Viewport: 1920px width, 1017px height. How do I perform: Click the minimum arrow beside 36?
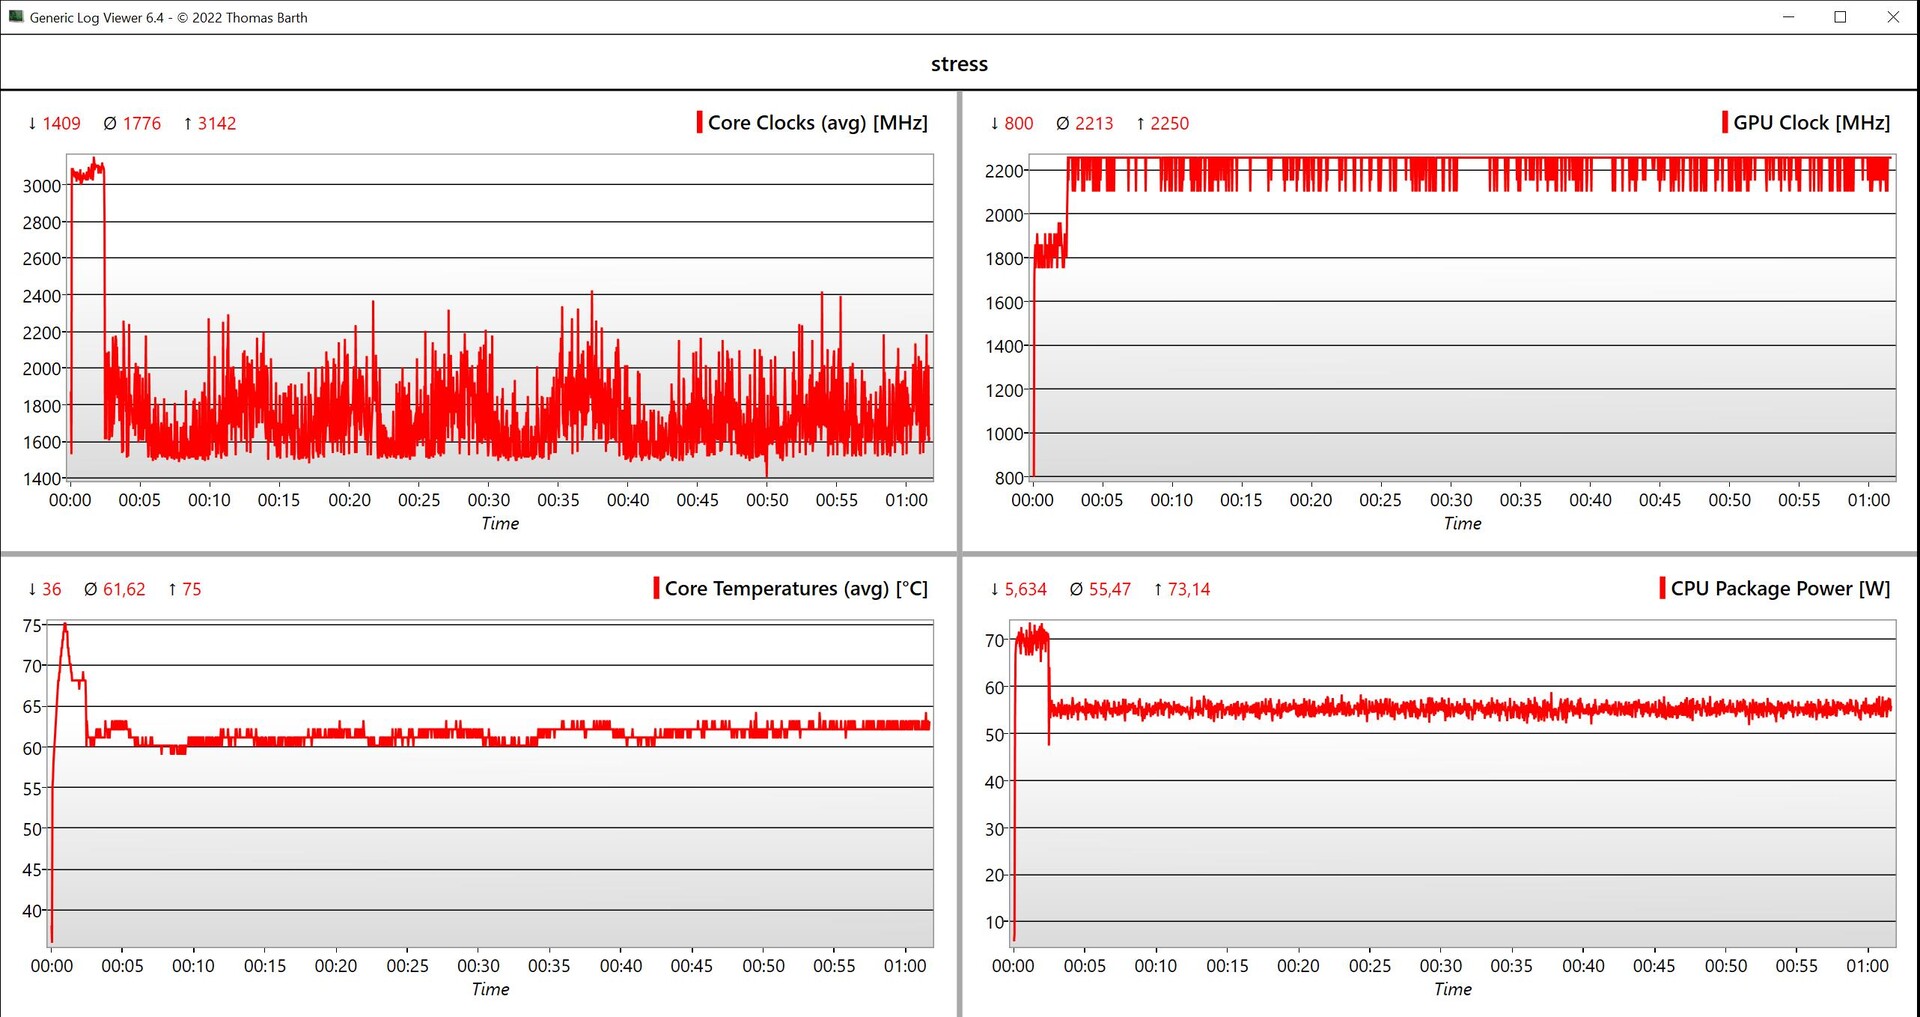[x=32, y=589]
